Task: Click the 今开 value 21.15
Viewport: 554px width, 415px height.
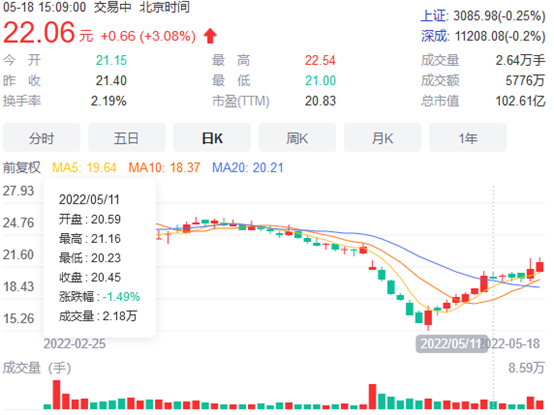Action: coord(111,60)
